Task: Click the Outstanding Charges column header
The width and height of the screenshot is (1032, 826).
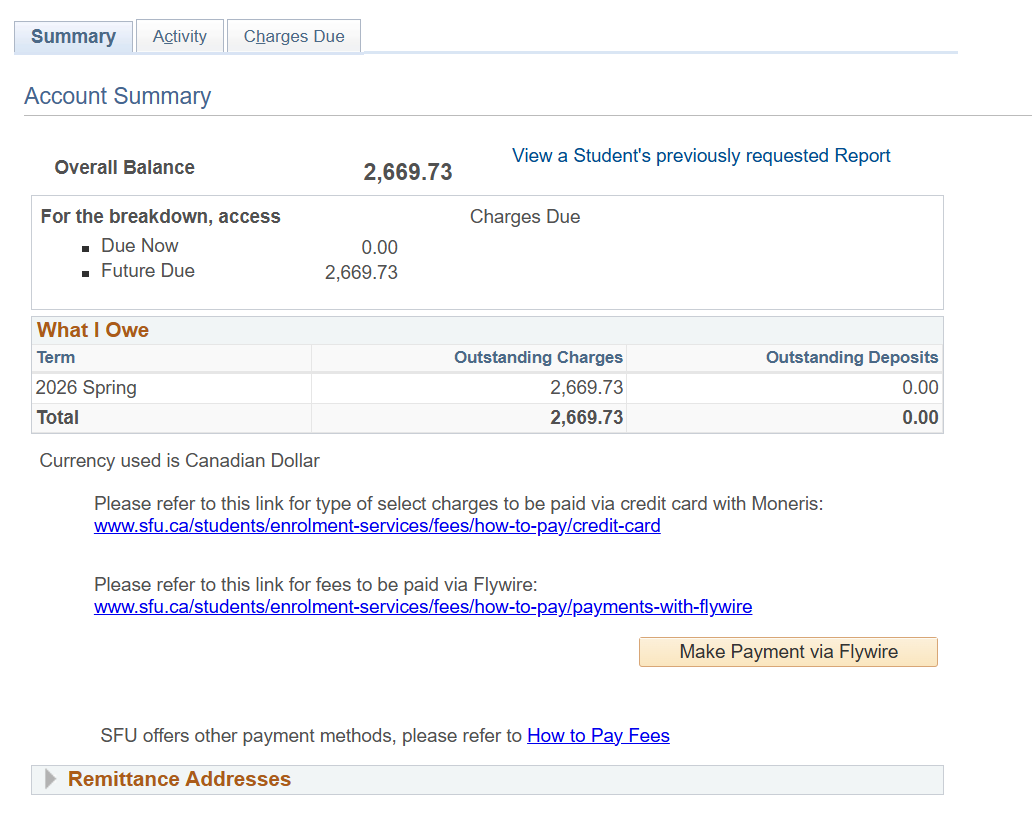Action: (x=538, y=358)
